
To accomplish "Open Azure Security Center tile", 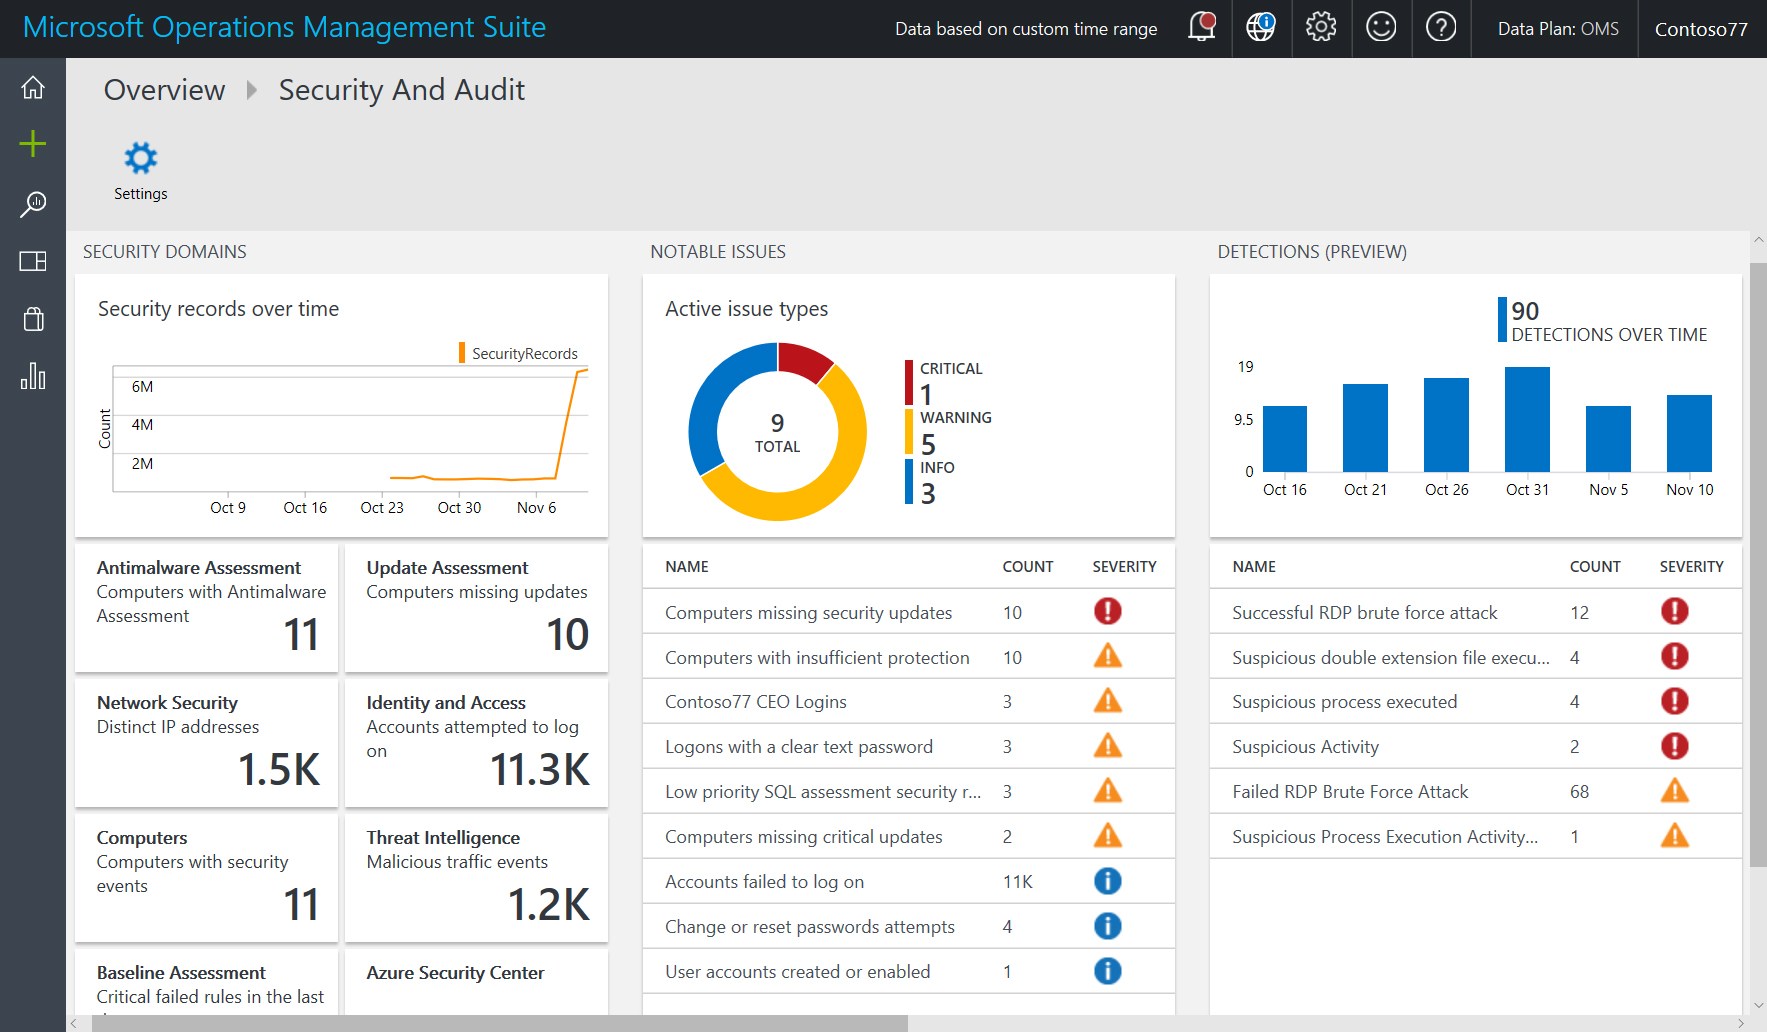I will pyautogui.click(x=476, y=982).
